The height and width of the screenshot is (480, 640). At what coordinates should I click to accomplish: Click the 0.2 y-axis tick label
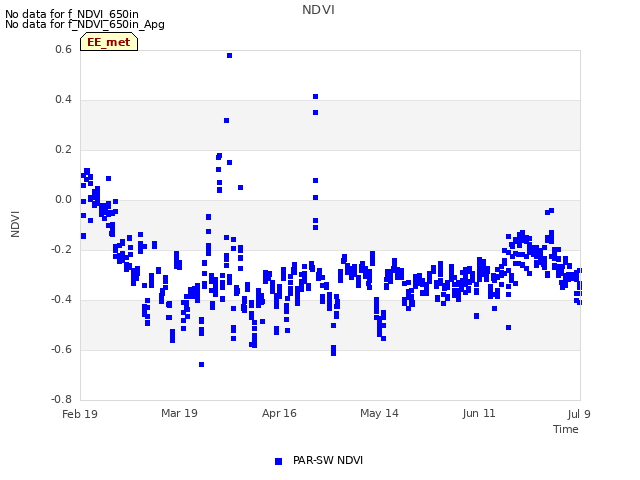(63, 149)
